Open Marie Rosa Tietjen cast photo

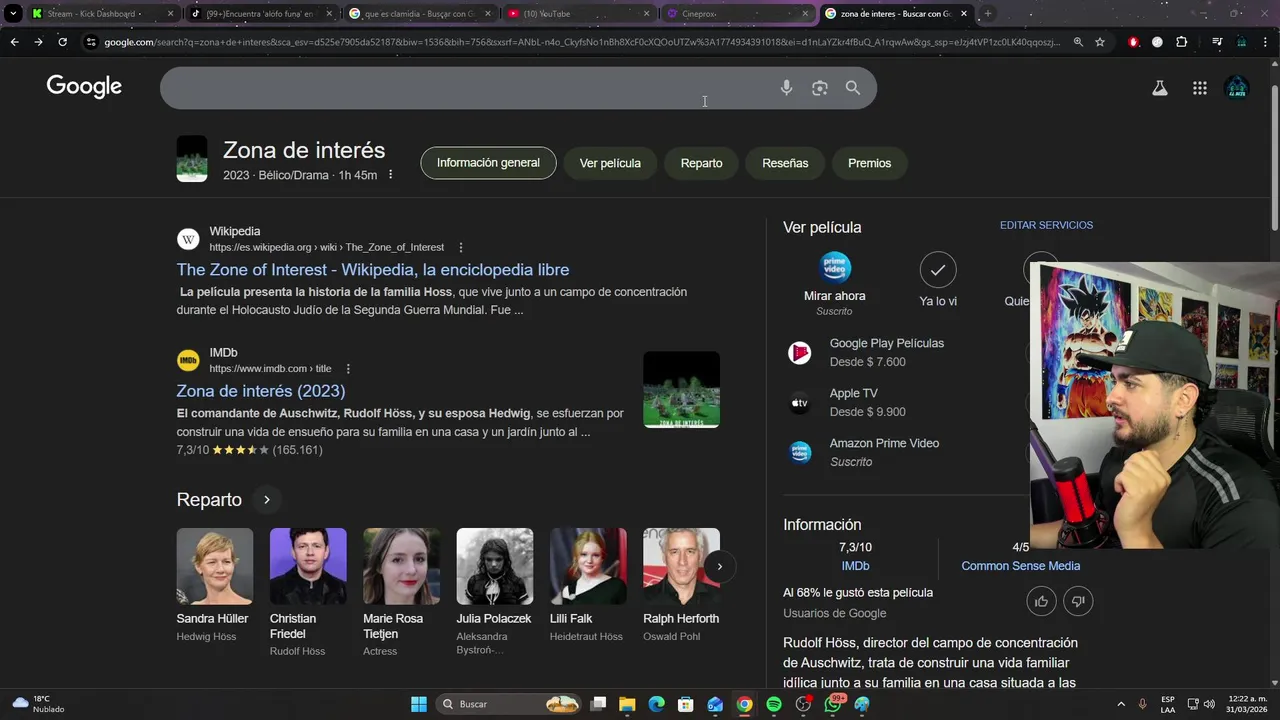coord(401,566)
